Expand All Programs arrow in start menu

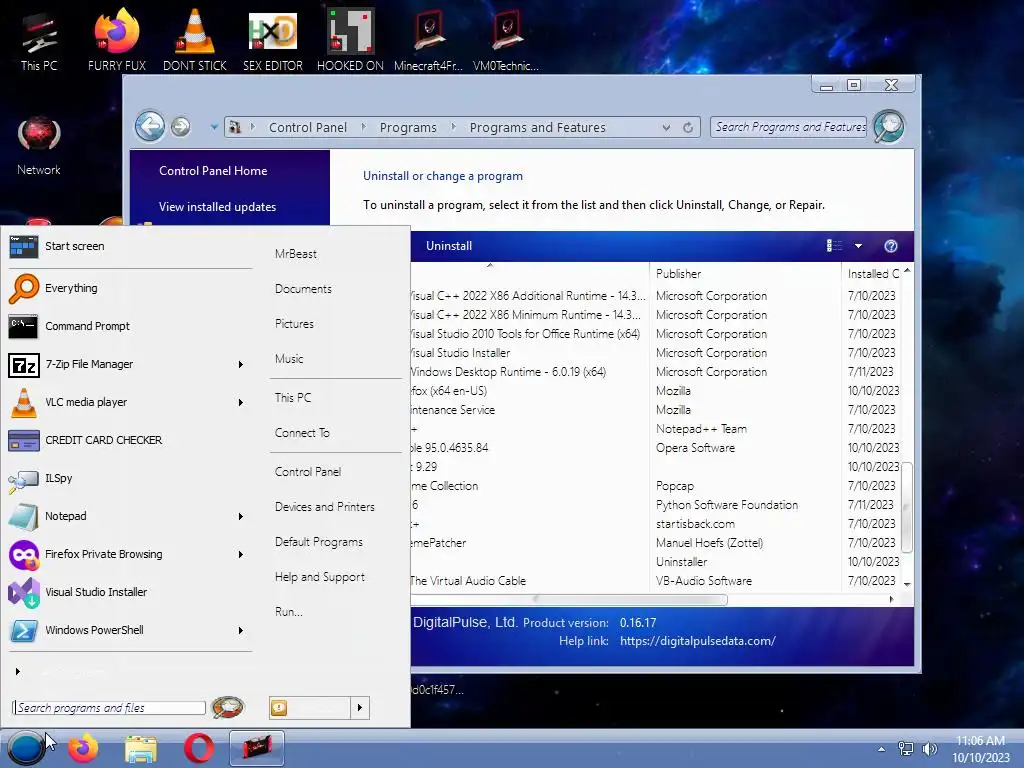pyautogui.click(x=18, y=671)
